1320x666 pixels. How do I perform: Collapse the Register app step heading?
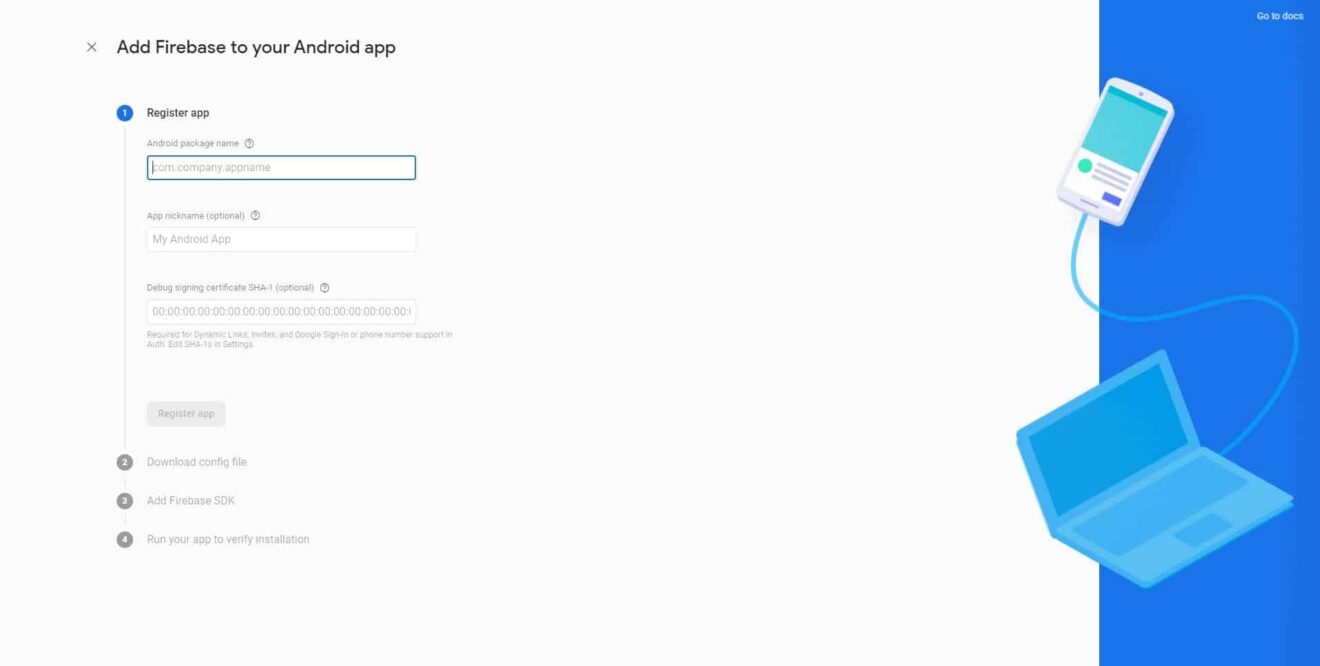pyautogui.click(x=178, y=113)
